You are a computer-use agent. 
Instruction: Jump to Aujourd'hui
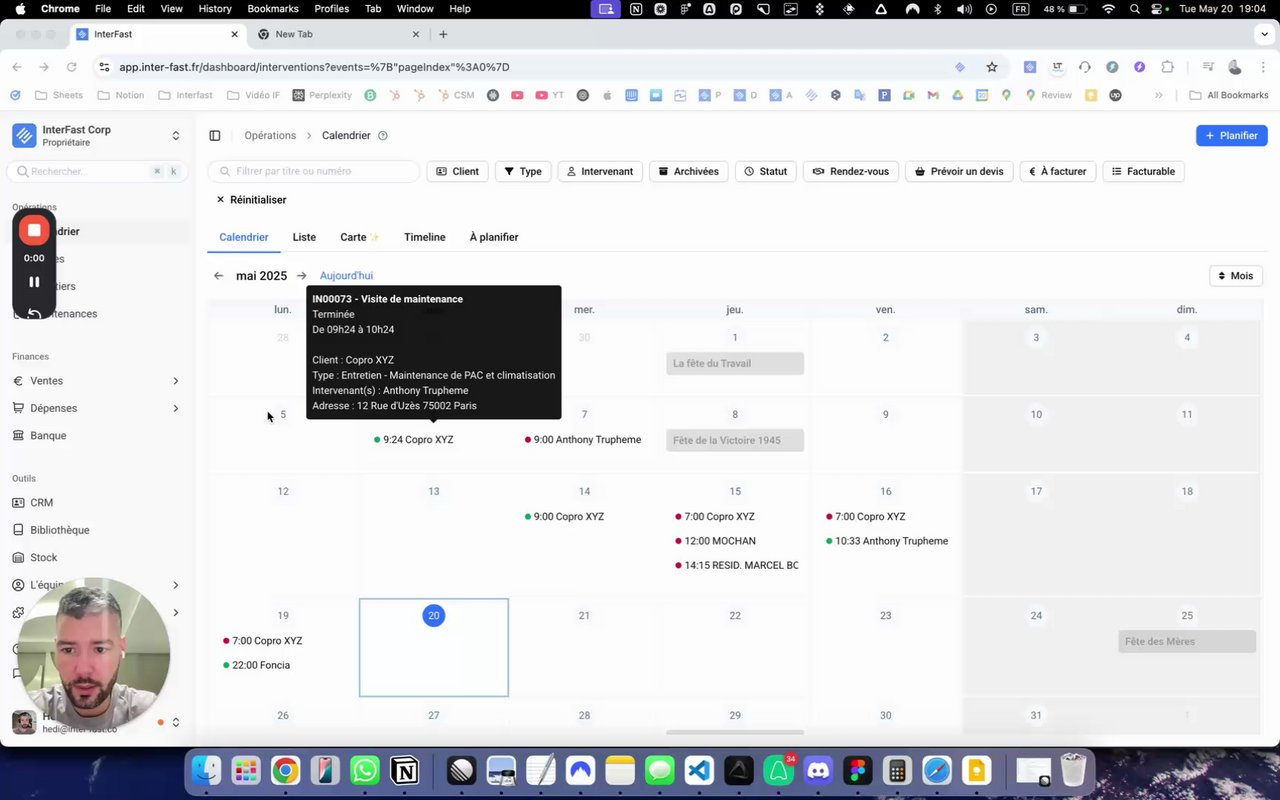(x=346, y=276)
